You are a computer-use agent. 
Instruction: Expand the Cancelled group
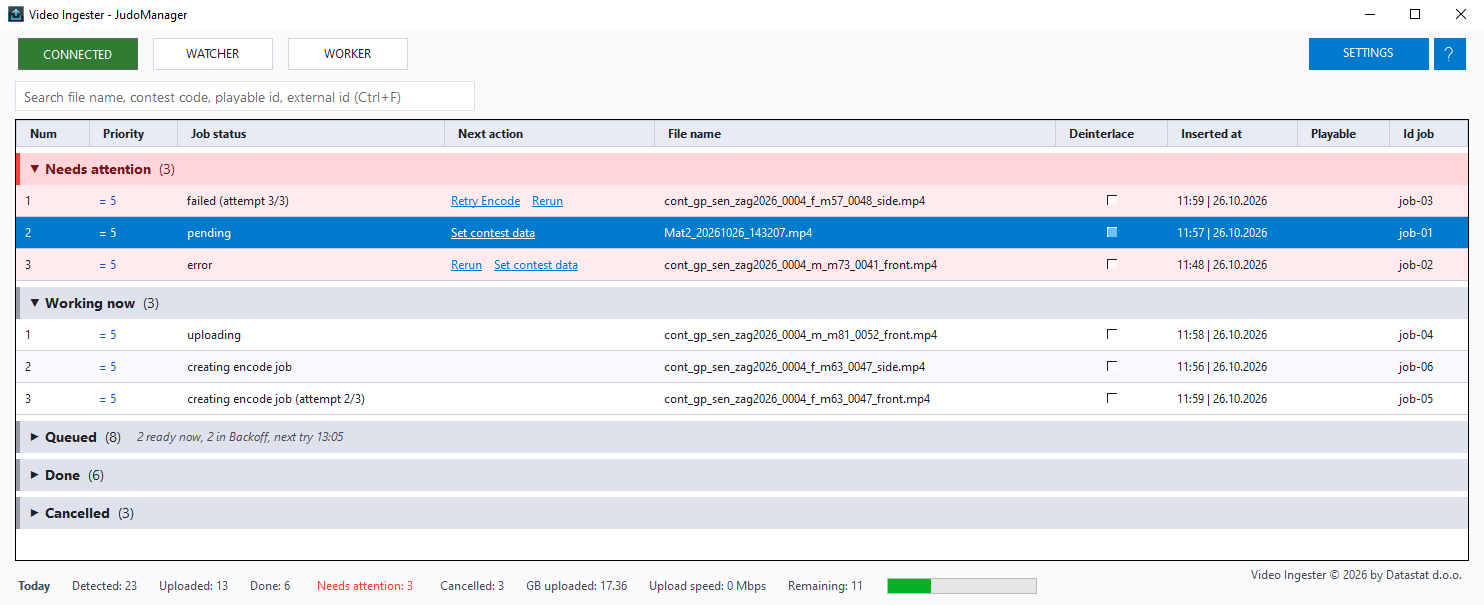[35, 513]
